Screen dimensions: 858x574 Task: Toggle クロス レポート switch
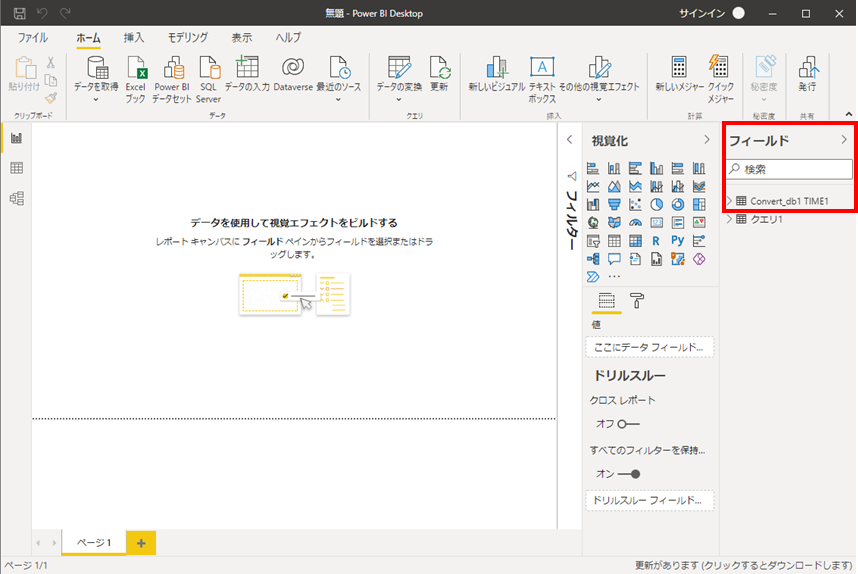click(627, 424)
